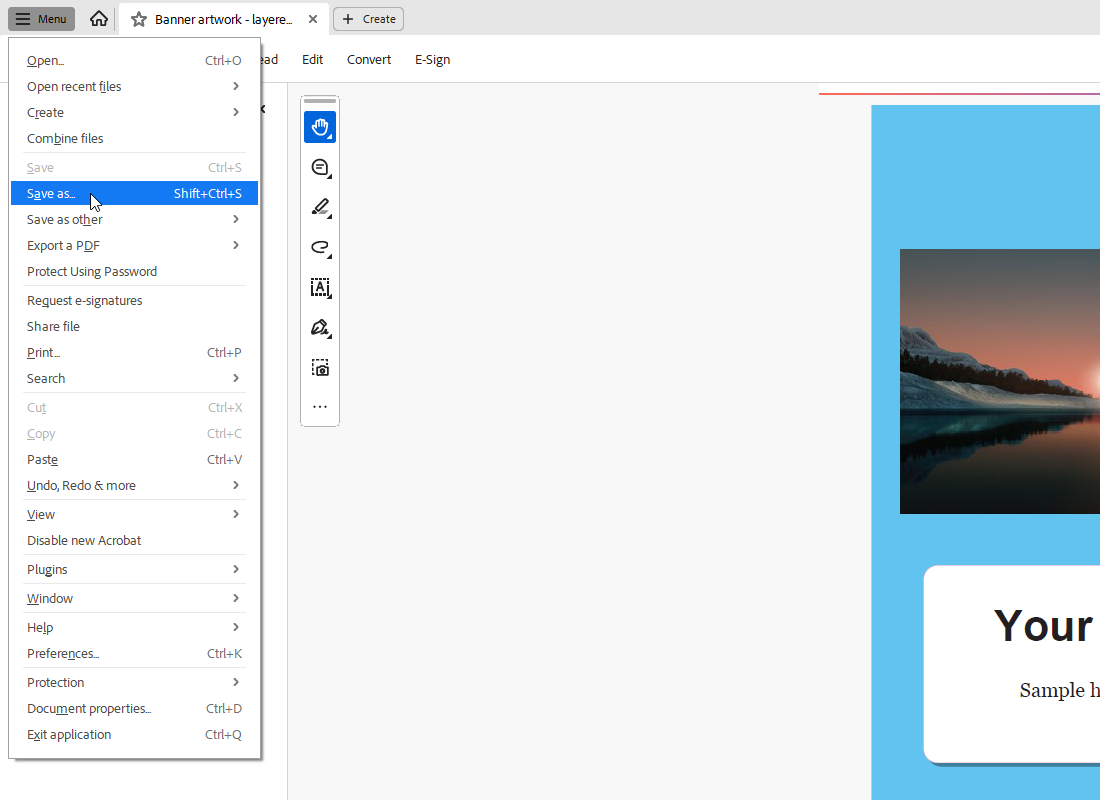Expand the Plugins submenu

pos(135,569)
